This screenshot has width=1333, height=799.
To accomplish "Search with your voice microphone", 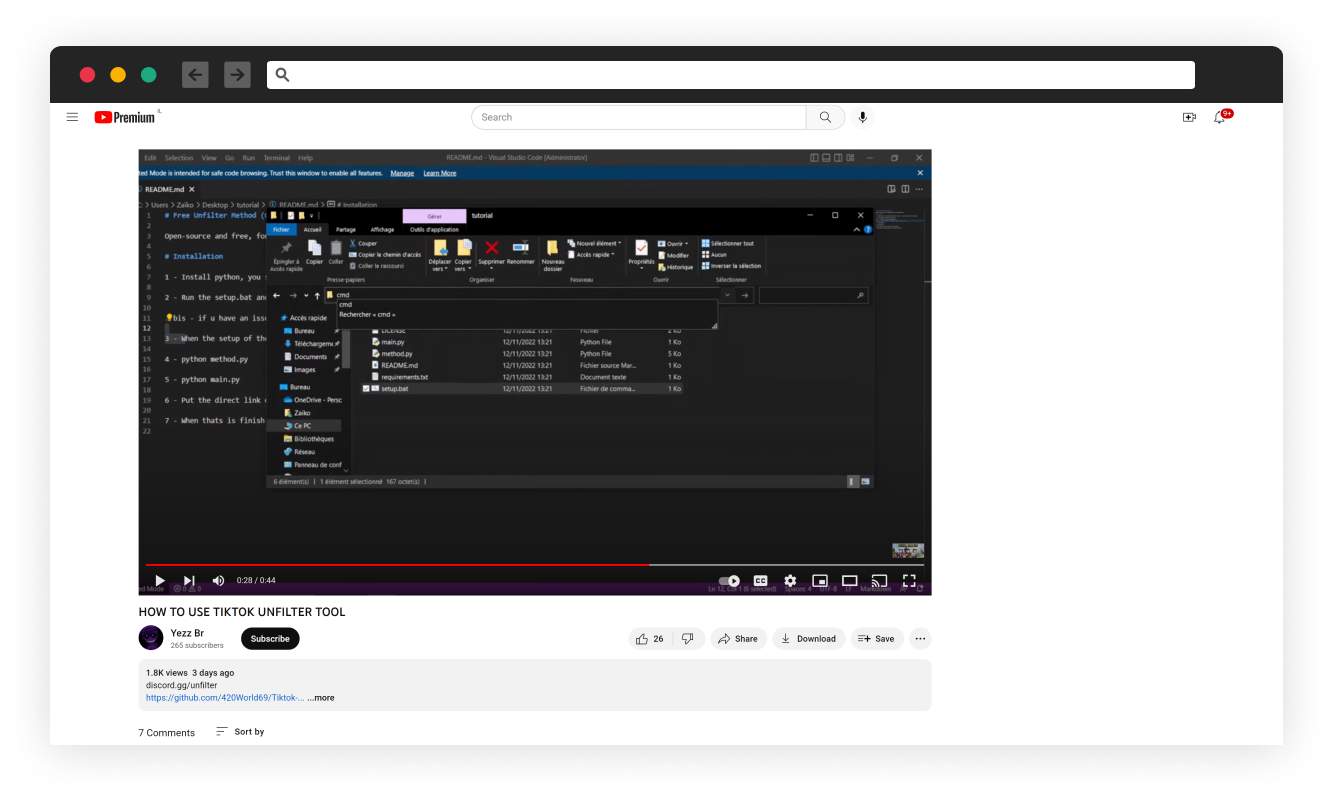I will point(862,117).
